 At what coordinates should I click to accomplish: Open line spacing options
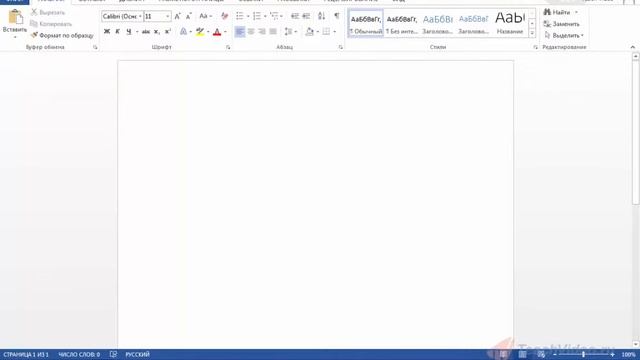point(289,31)
